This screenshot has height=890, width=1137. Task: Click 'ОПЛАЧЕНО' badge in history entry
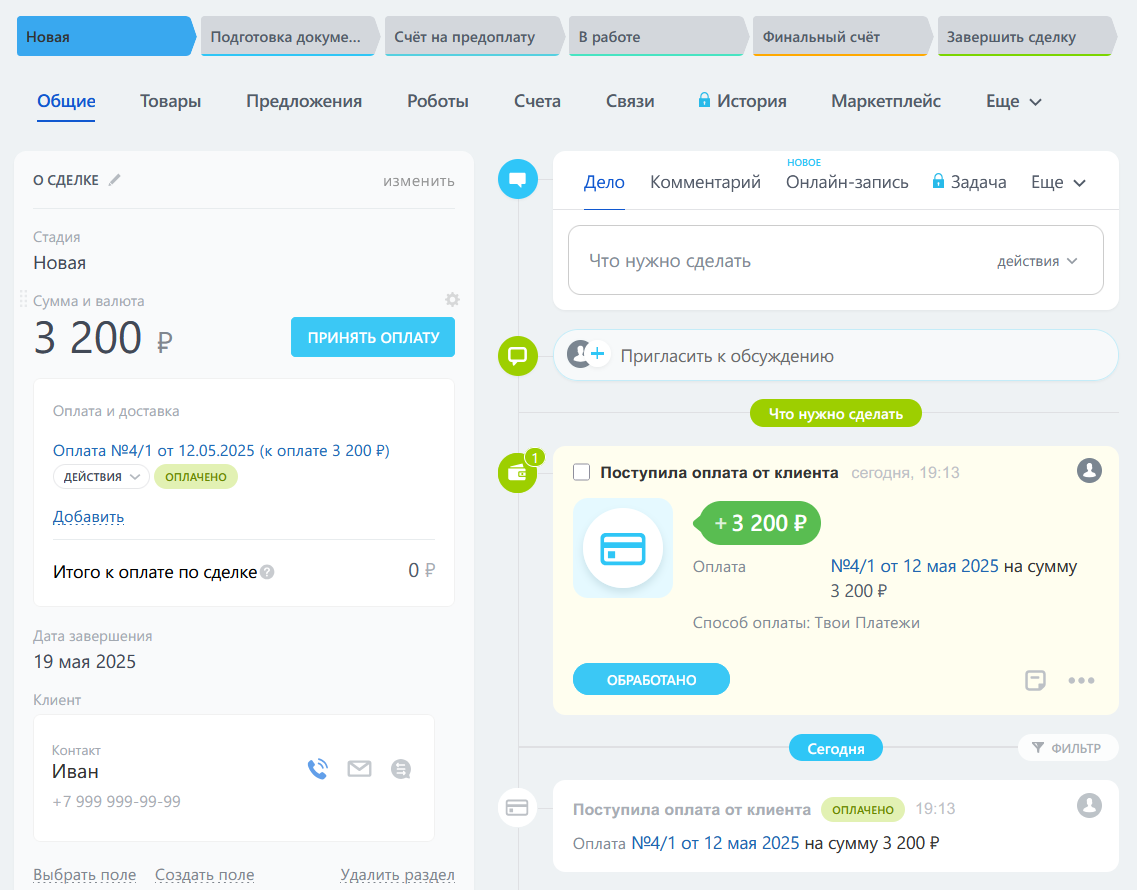863,809
